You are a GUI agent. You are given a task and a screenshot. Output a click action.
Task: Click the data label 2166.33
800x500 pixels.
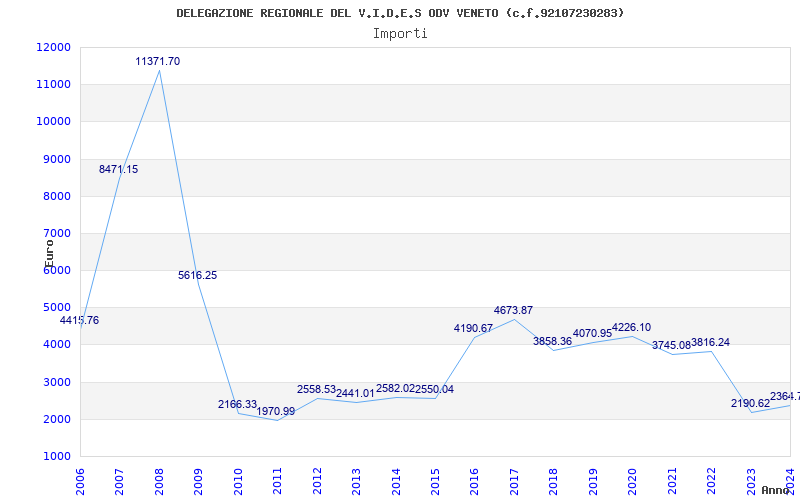237,404
